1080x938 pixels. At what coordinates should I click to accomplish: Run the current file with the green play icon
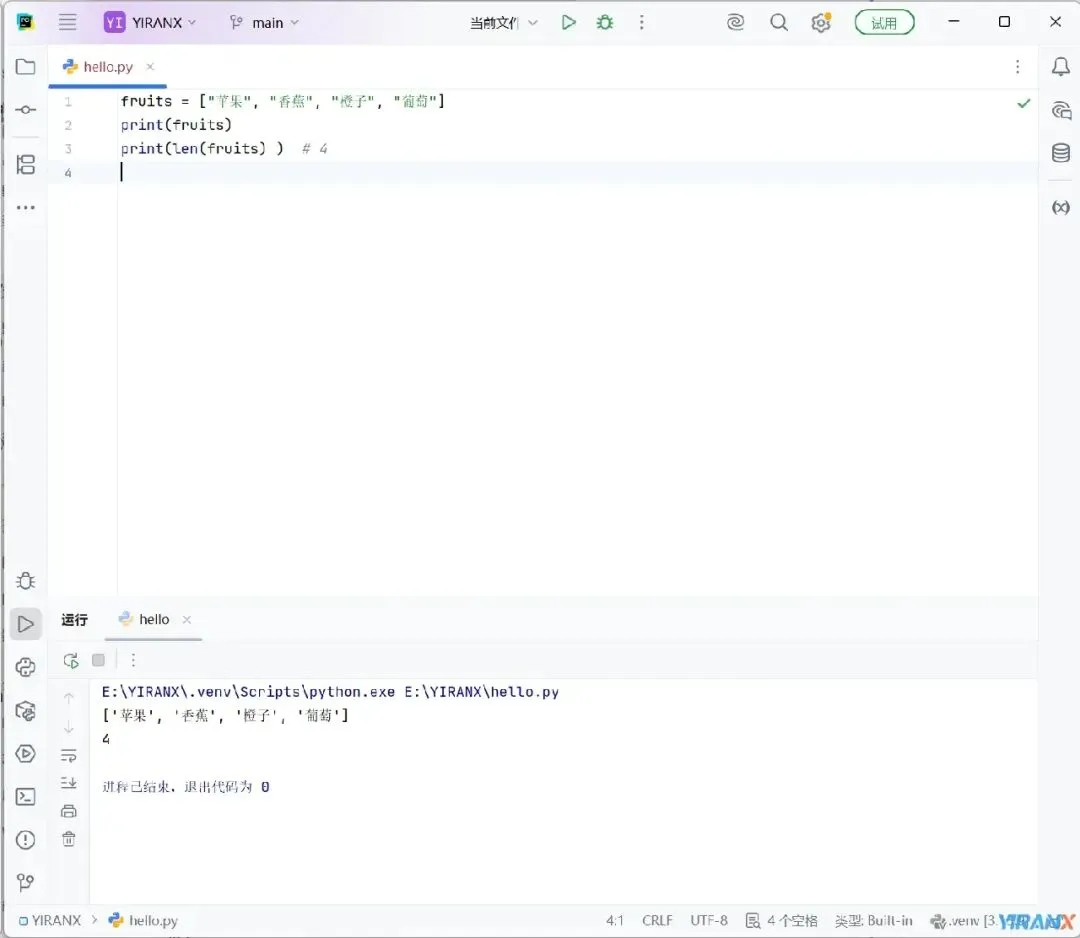[x=568, y=23]
